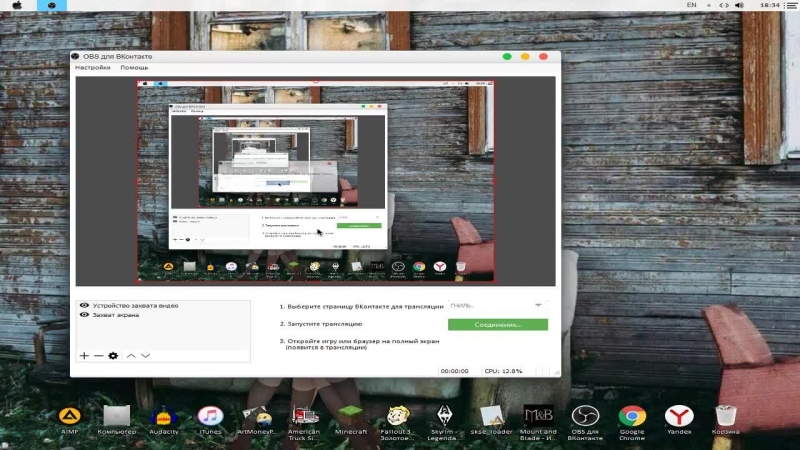This screenshot has height=450, width=800.
Task: Move source down with down arrow
Action: (x=145, y=356)
